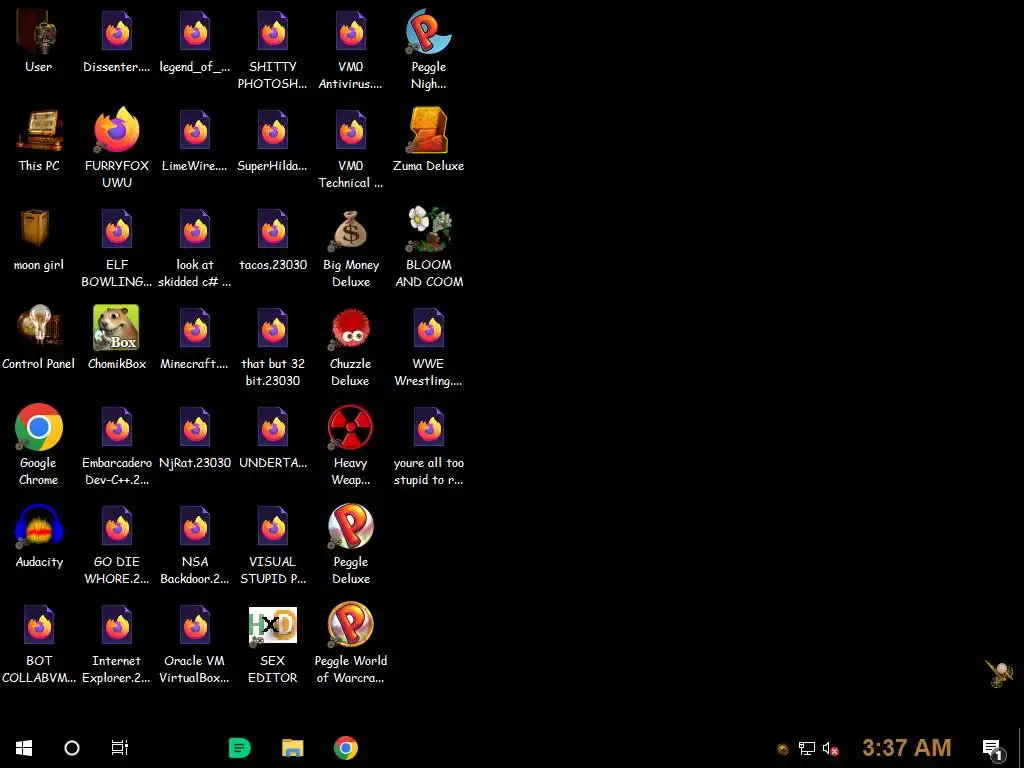Select the ChomikBox shortcut

116,328
